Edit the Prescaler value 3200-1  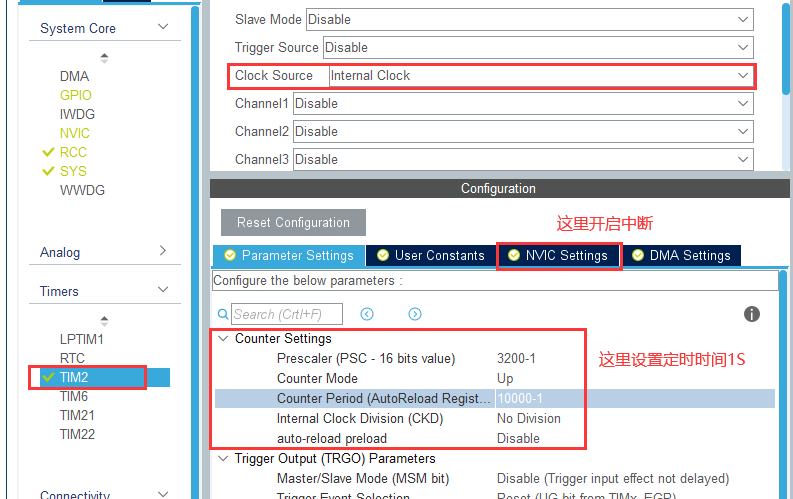coord(516,358)
